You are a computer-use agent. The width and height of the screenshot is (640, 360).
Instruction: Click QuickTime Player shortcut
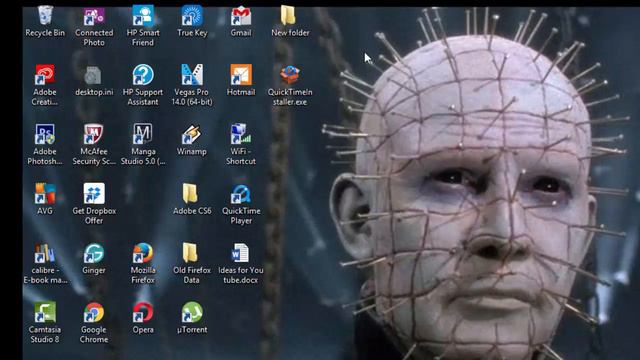click(x=241, y=193)
